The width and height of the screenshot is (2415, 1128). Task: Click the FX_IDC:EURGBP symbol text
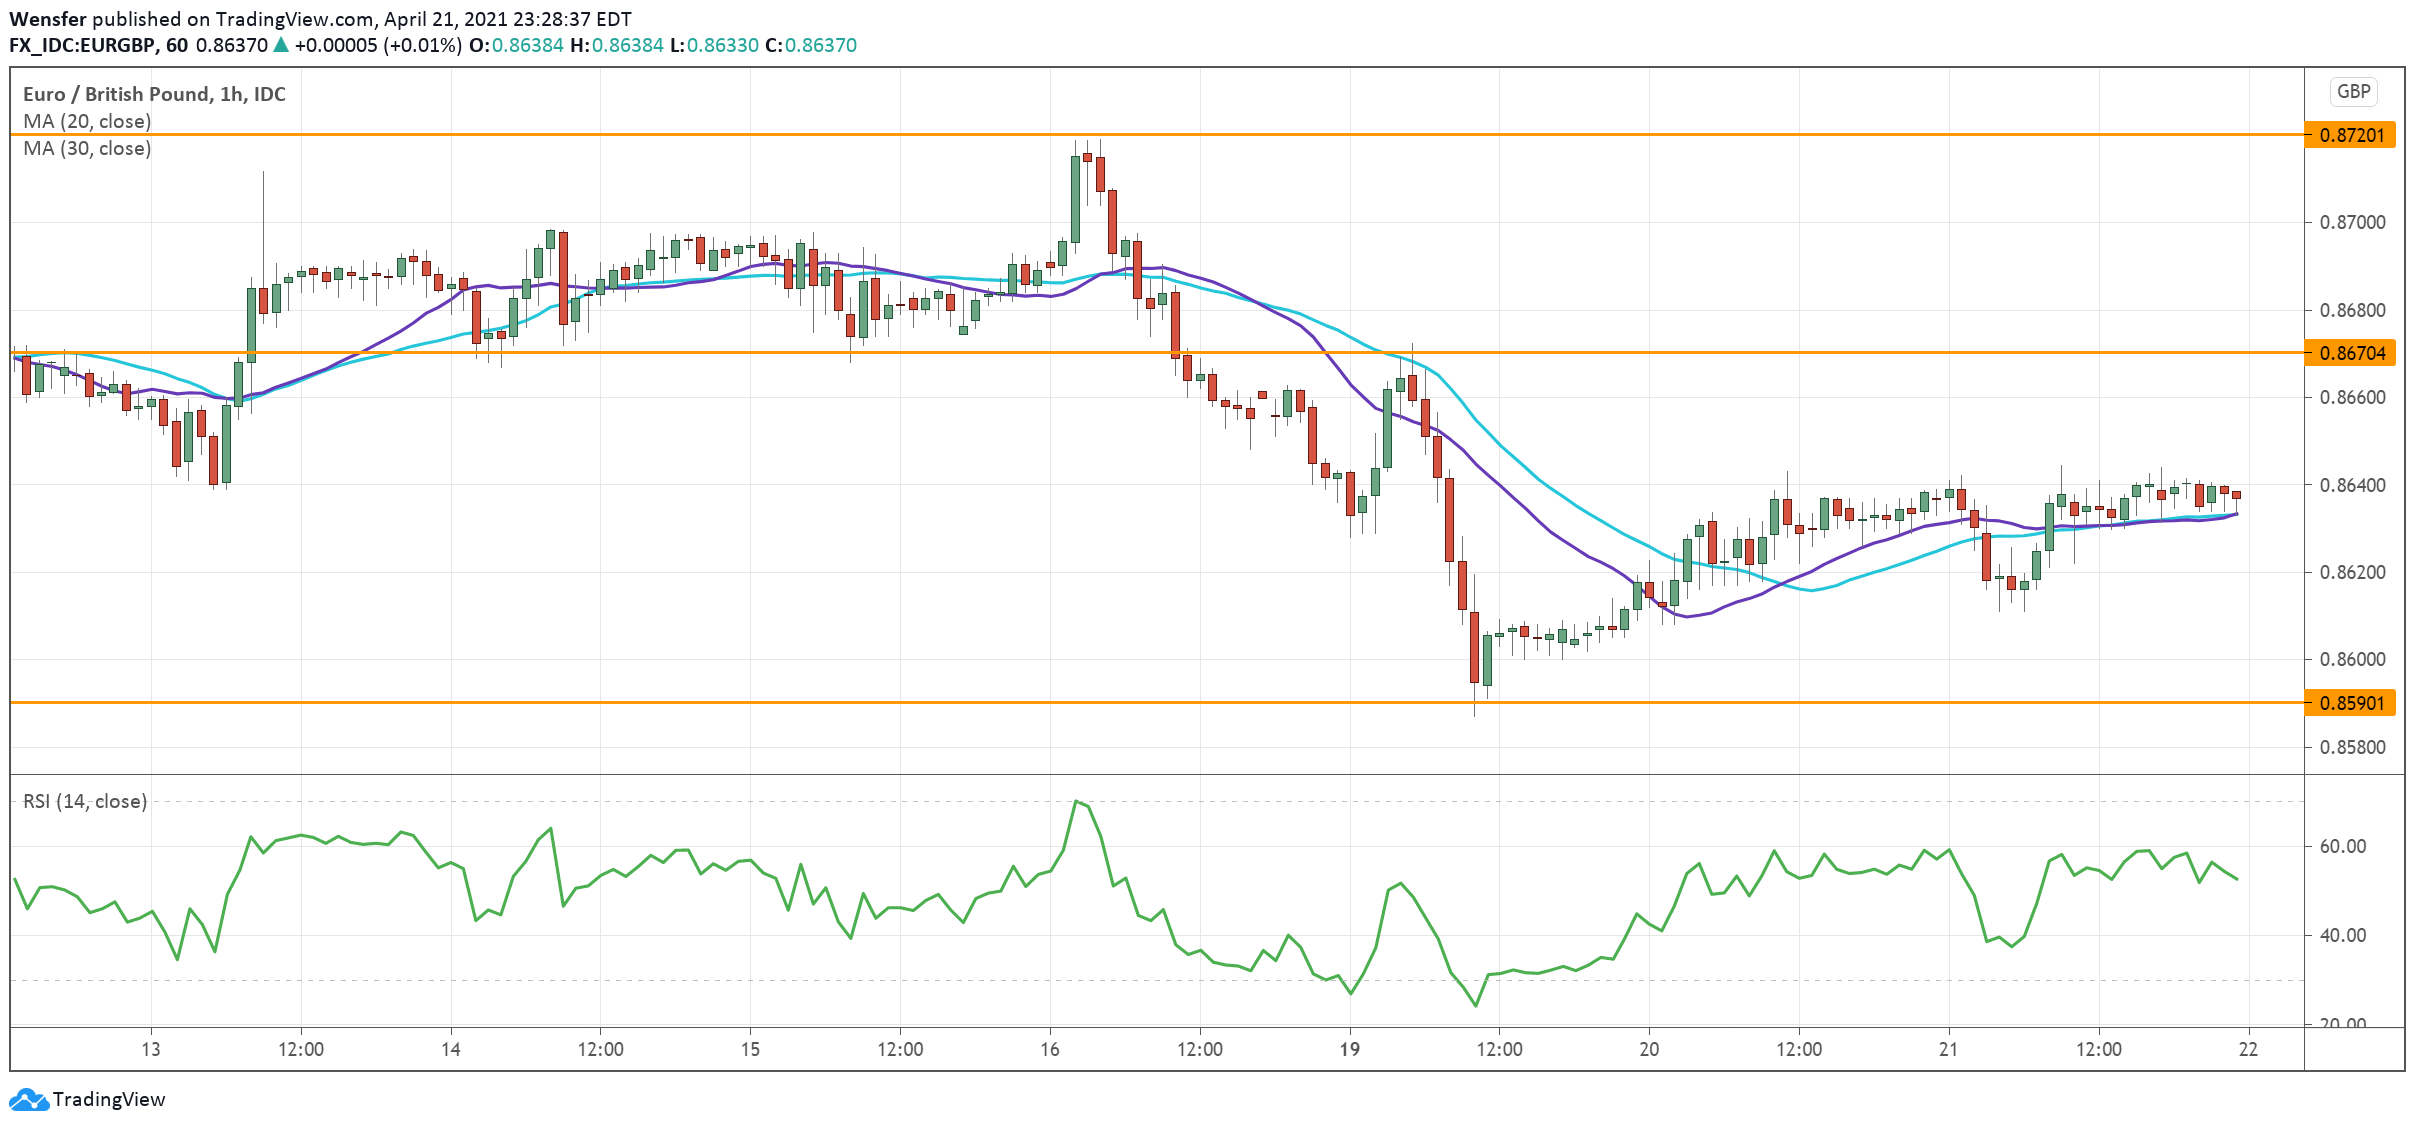pos(82,45)
